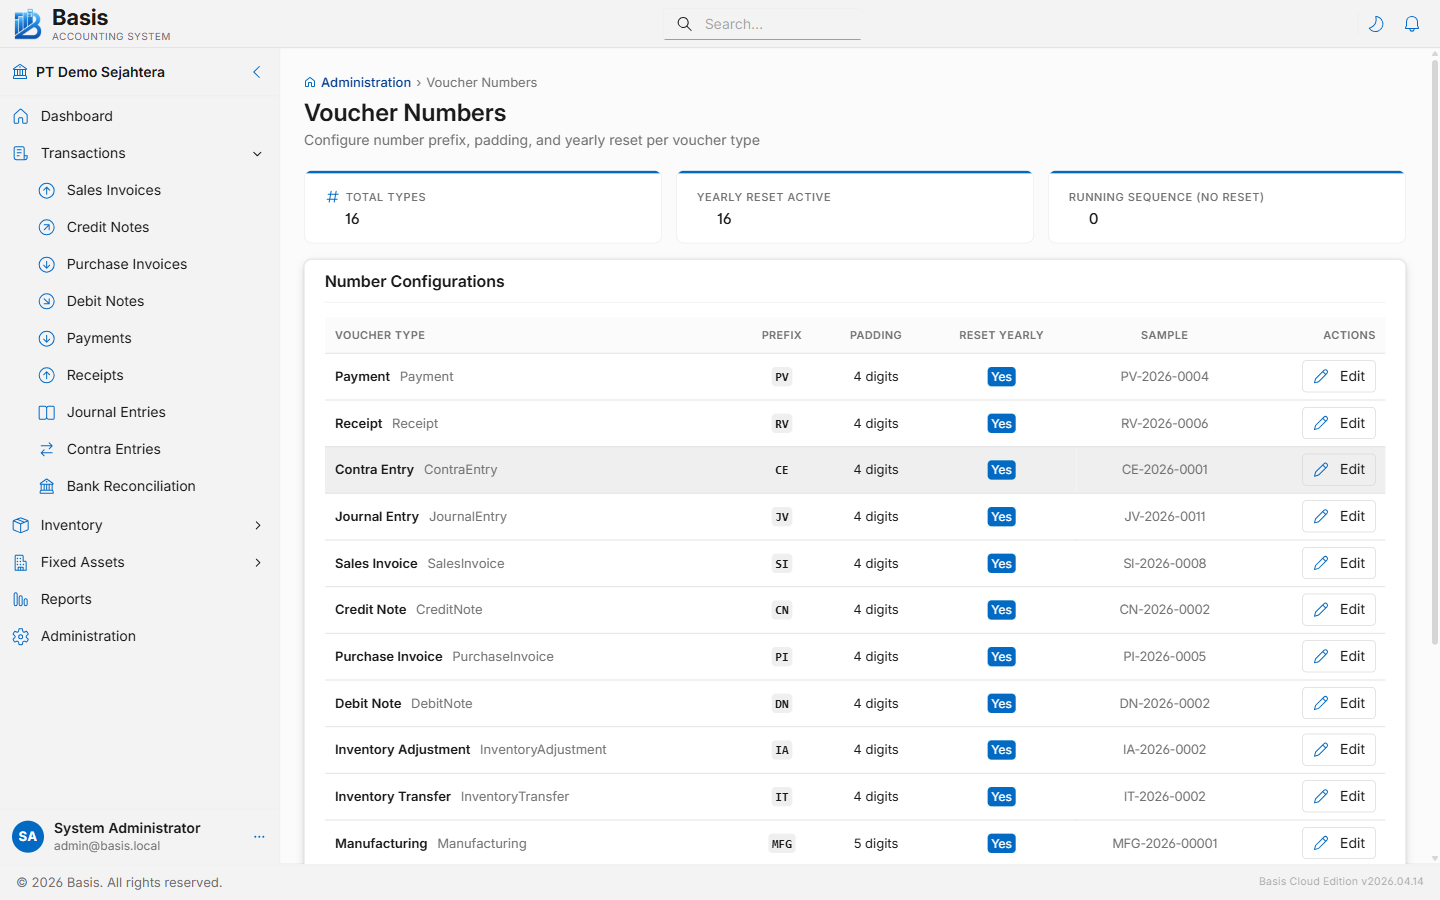Click the Yes reset badge for Payment

[1001, 377]
